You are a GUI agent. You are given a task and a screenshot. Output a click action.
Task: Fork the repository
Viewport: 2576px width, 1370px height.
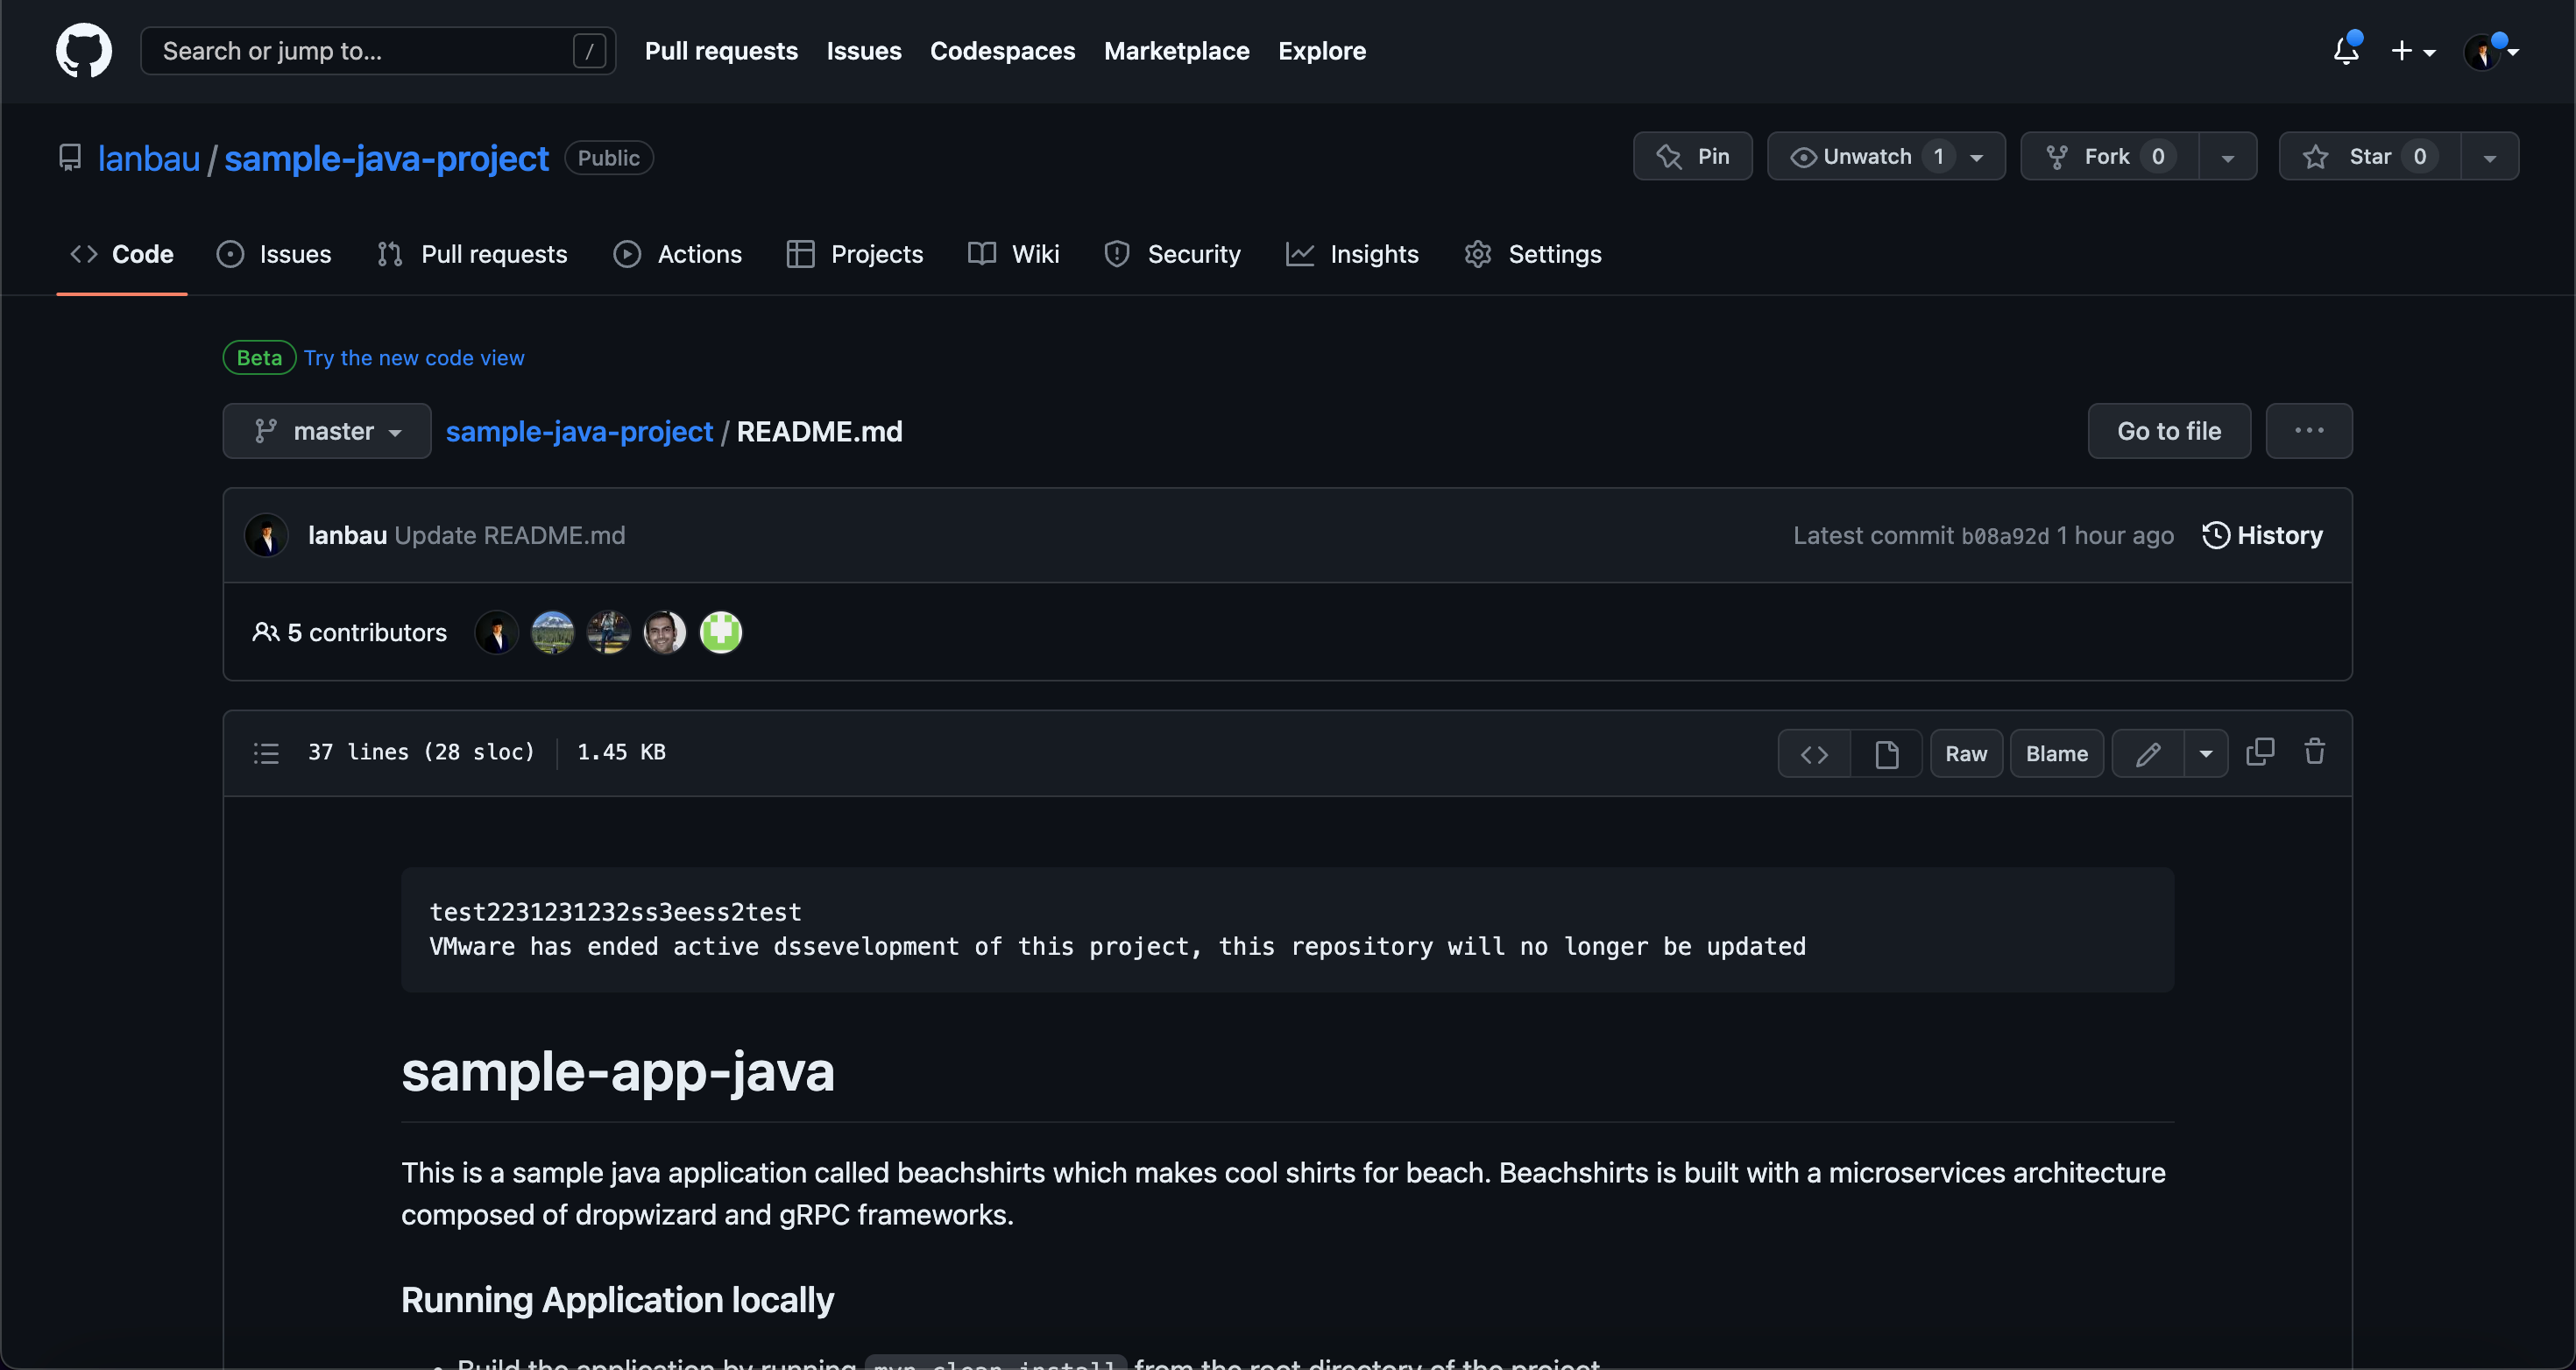click(2109, 156)
